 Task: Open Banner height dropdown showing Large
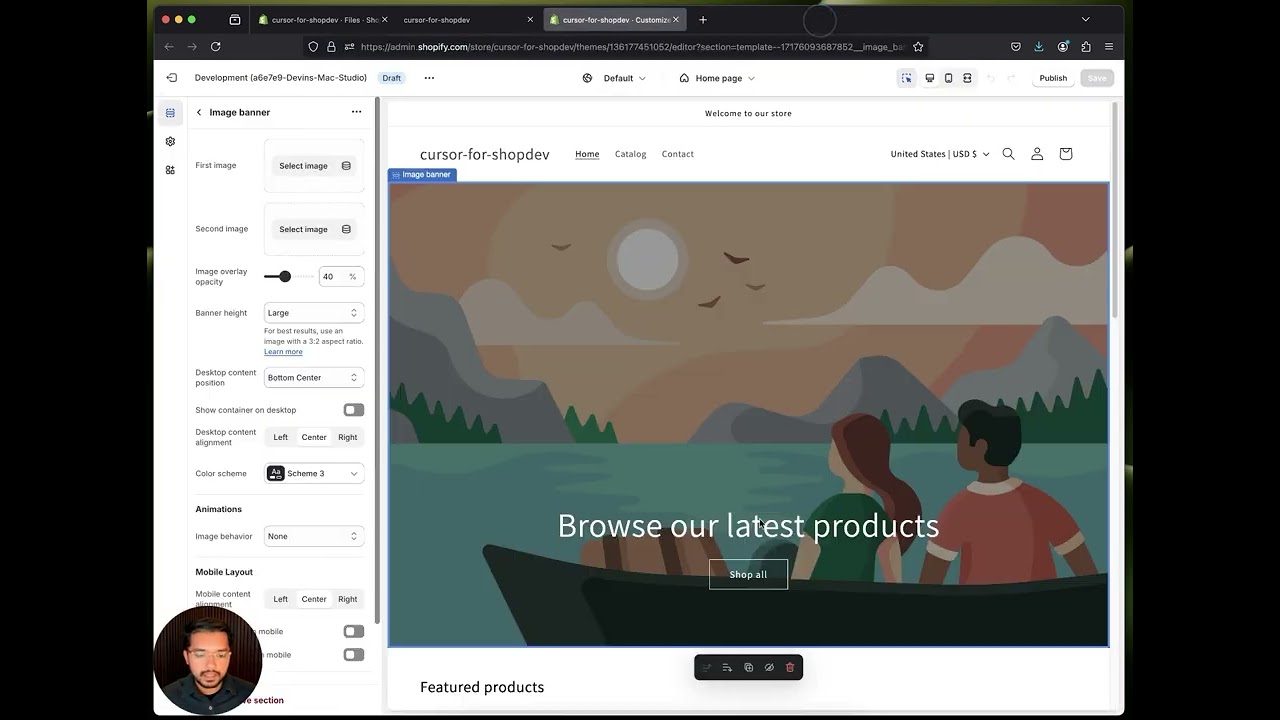(x=314, y=313)
